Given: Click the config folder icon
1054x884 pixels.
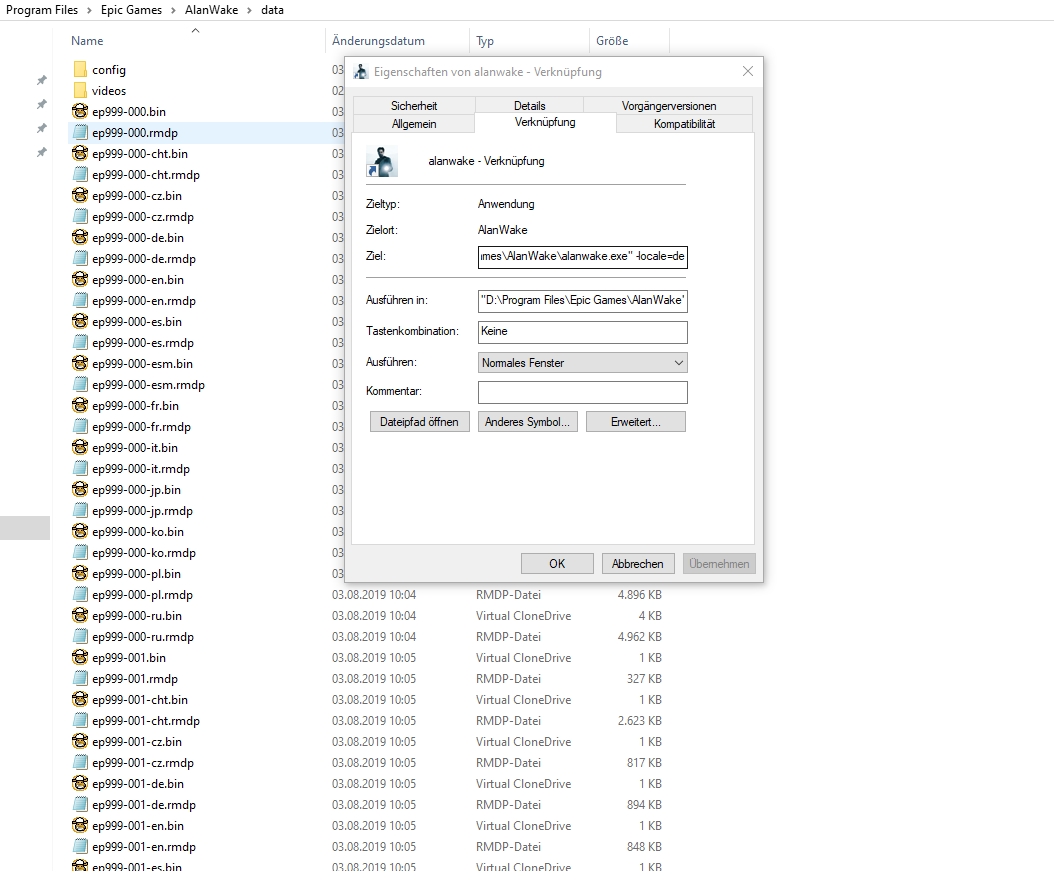Looking at the screenshot, I should click(80, 69).
